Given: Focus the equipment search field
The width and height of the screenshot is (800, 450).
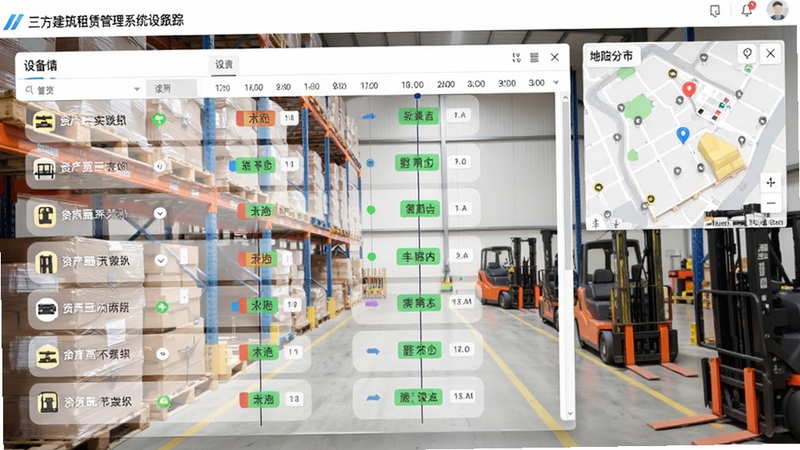Looking at the screenshot, I should click(83, 90).
